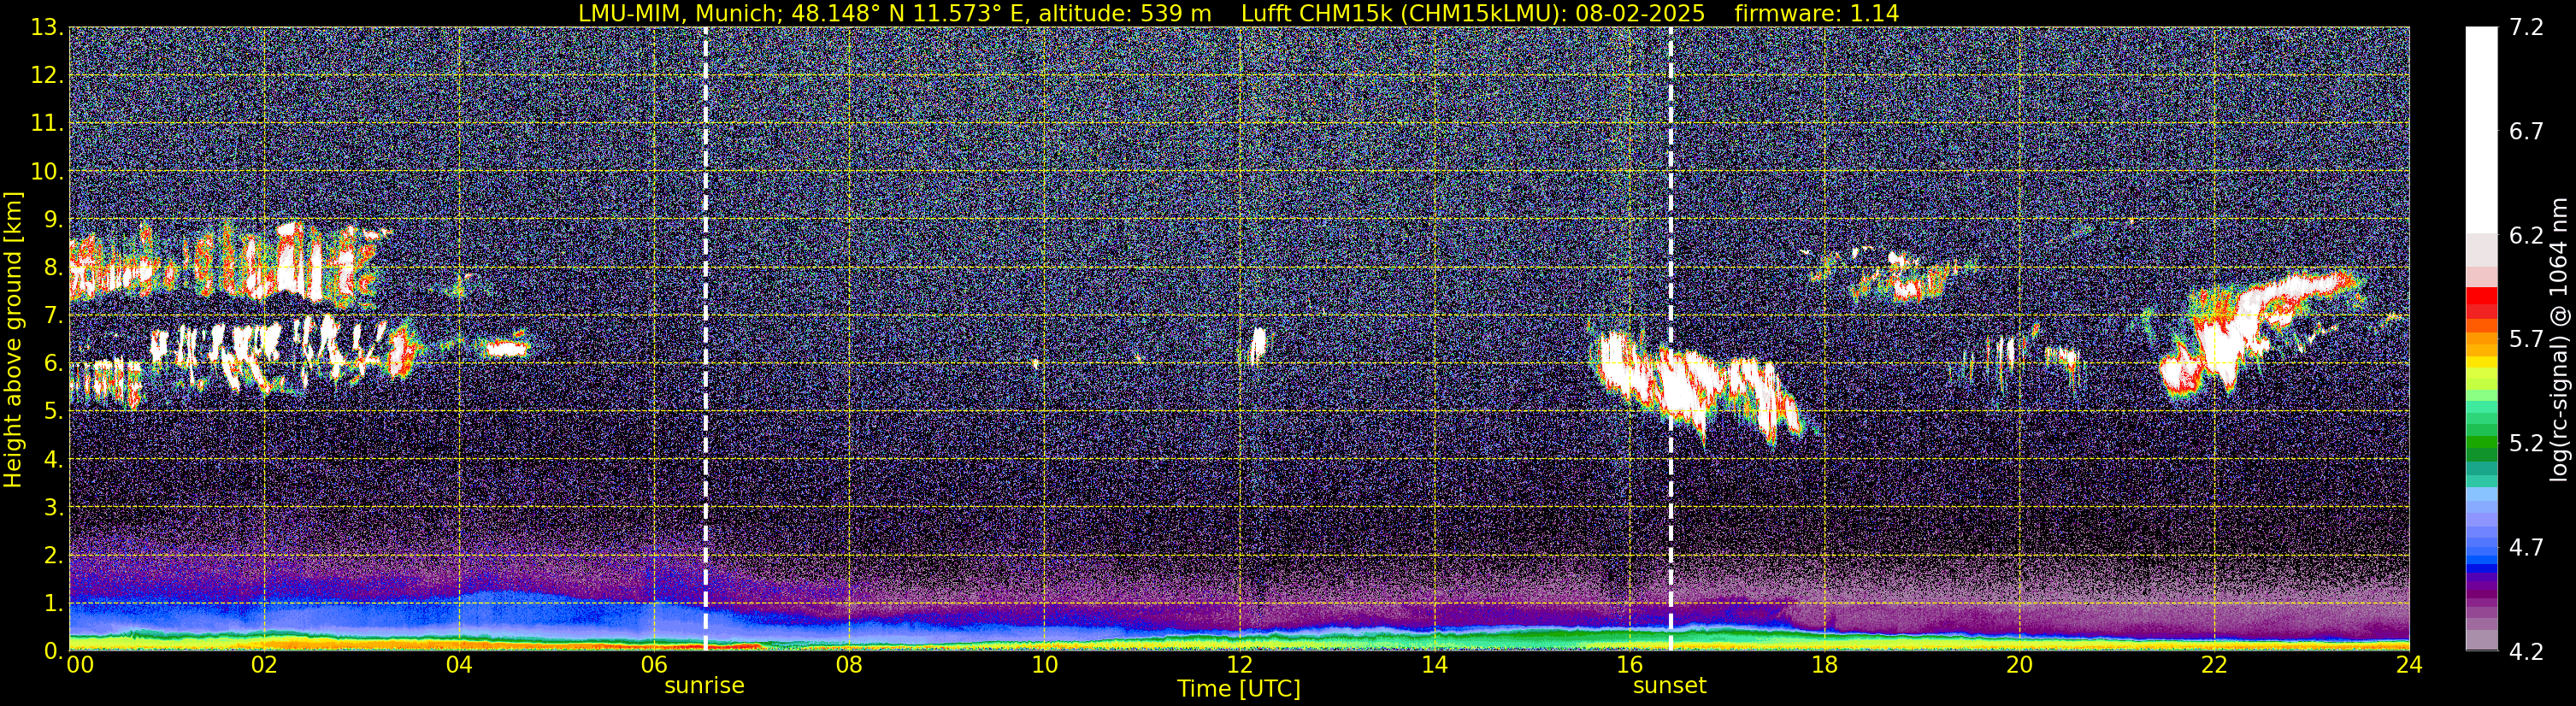This screenshot has height=706, width=2576.
Task: Click the white top section of the colorbar
Action: (2481, 130)
